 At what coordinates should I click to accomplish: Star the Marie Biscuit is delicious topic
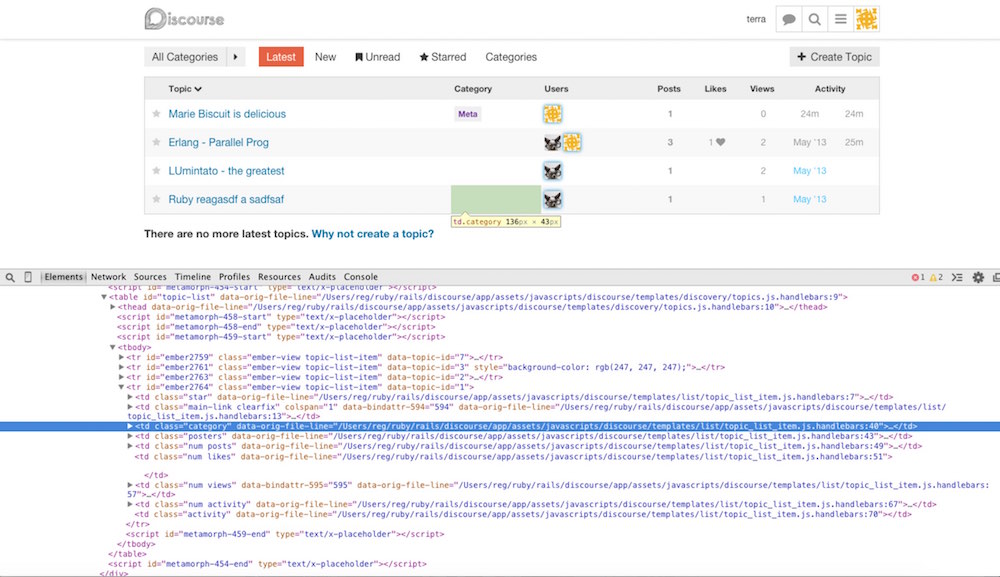[156, 113]
